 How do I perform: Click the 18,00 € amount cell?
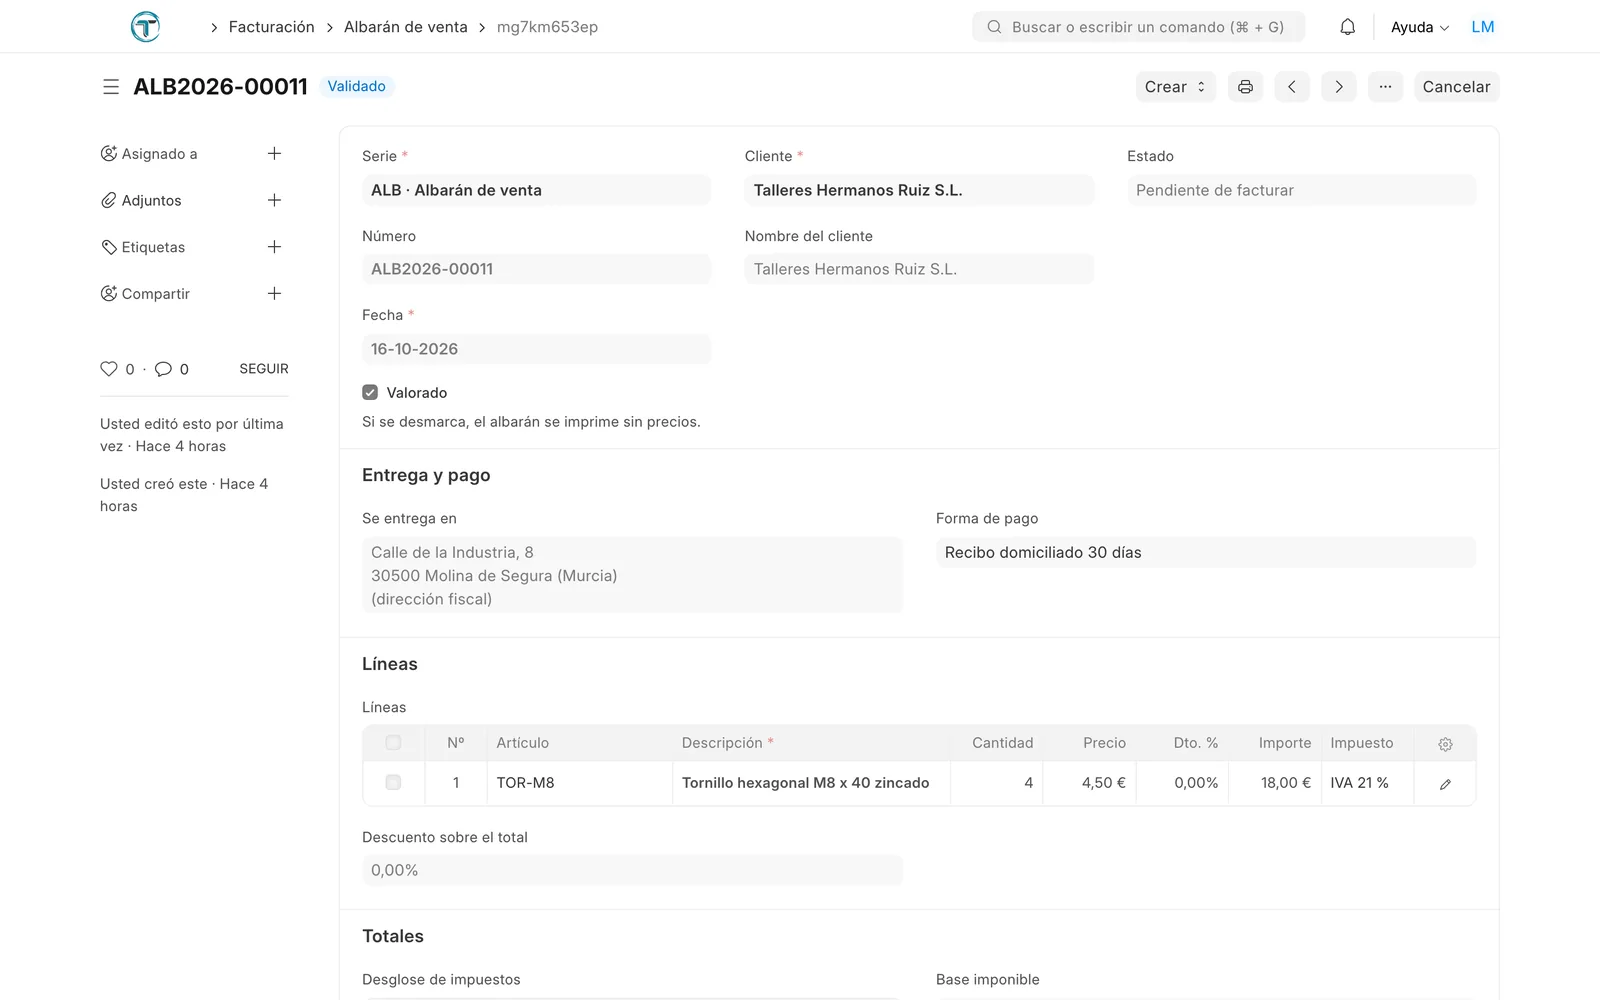(1274, 783)
